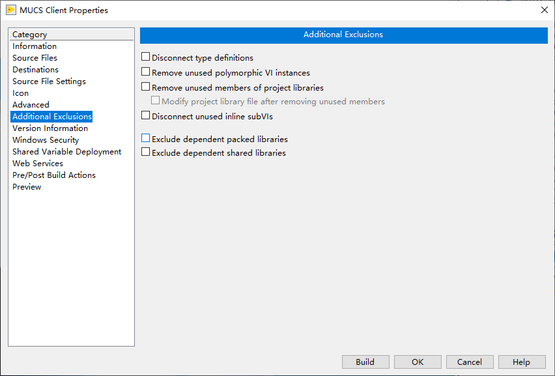
Task: Go to the Destinations category
Action: click(x=35, y=69)
